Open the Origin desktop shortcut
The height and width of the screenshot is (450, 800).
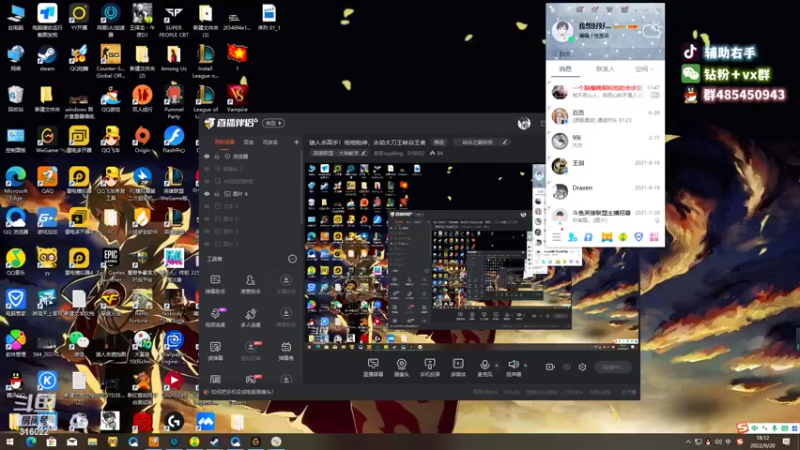coord(142,140)
